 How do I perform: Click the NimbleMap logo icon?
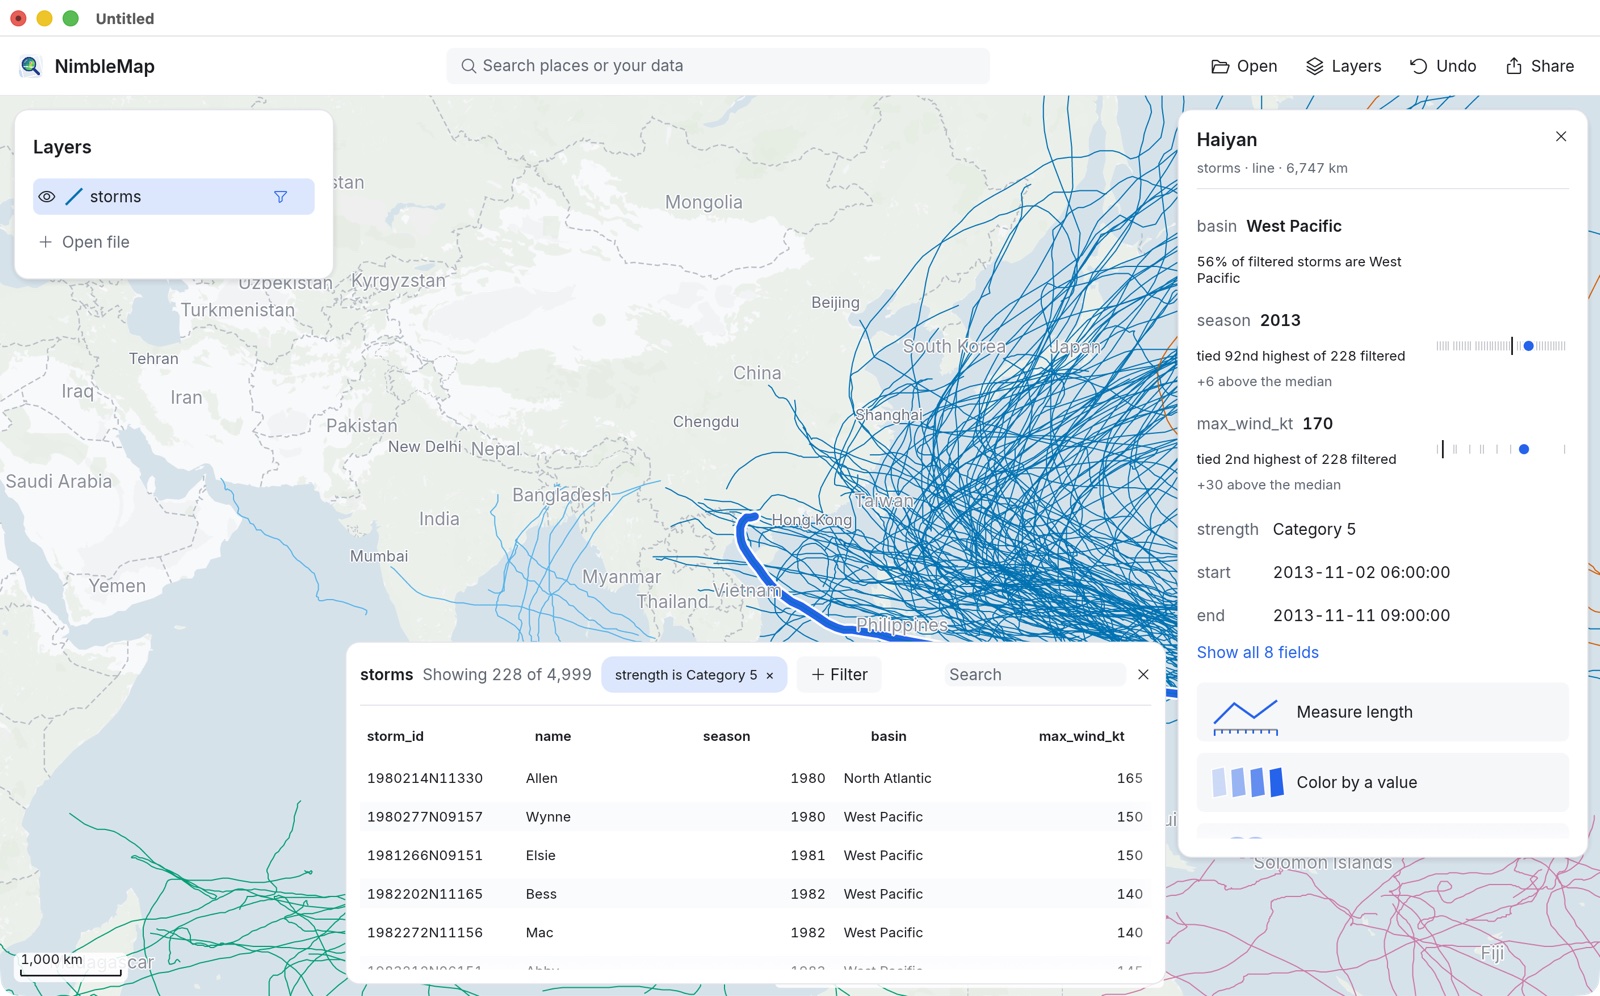pos(31,66)
